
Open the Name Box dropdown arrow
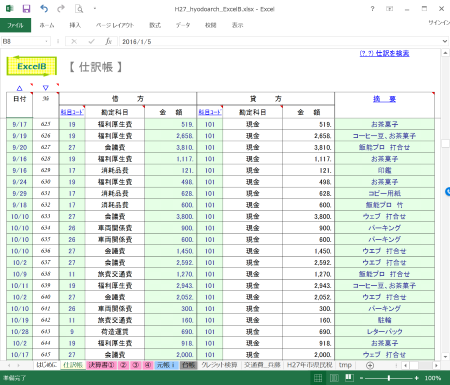coord(46,41)
